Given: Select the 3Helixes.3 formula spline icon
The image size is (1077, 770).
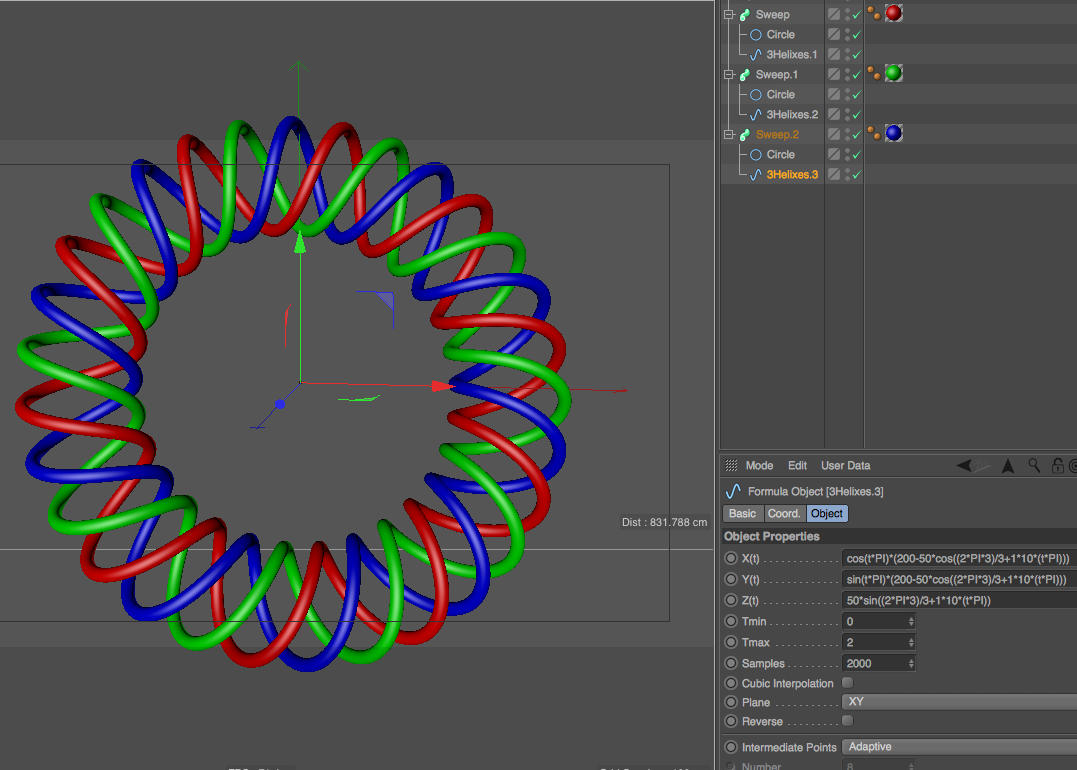Looking at the screenshot, I should (x=756, y=174).
